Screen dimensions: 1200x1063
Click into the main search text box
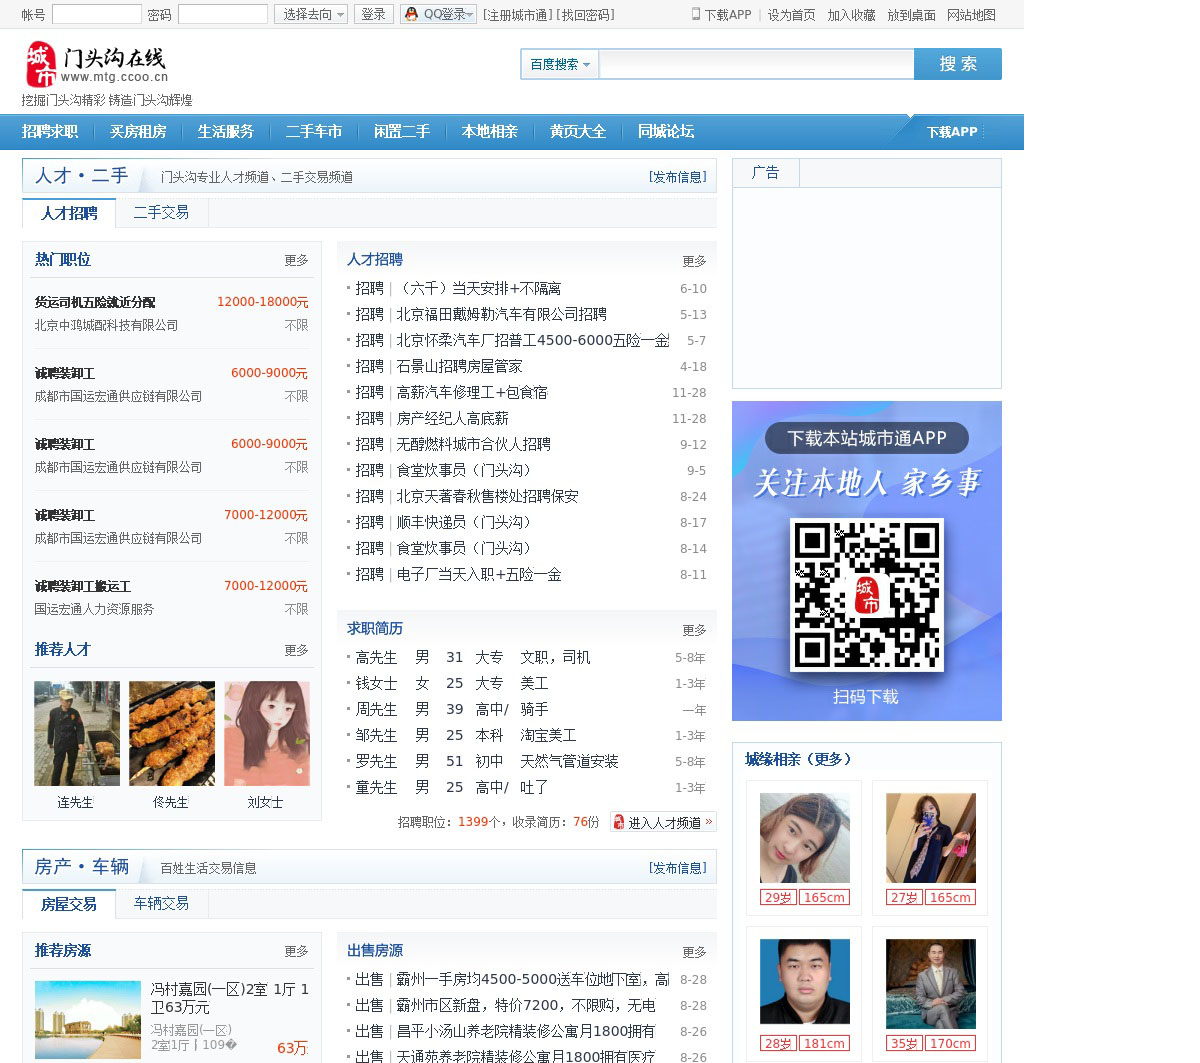coord(756,64)
